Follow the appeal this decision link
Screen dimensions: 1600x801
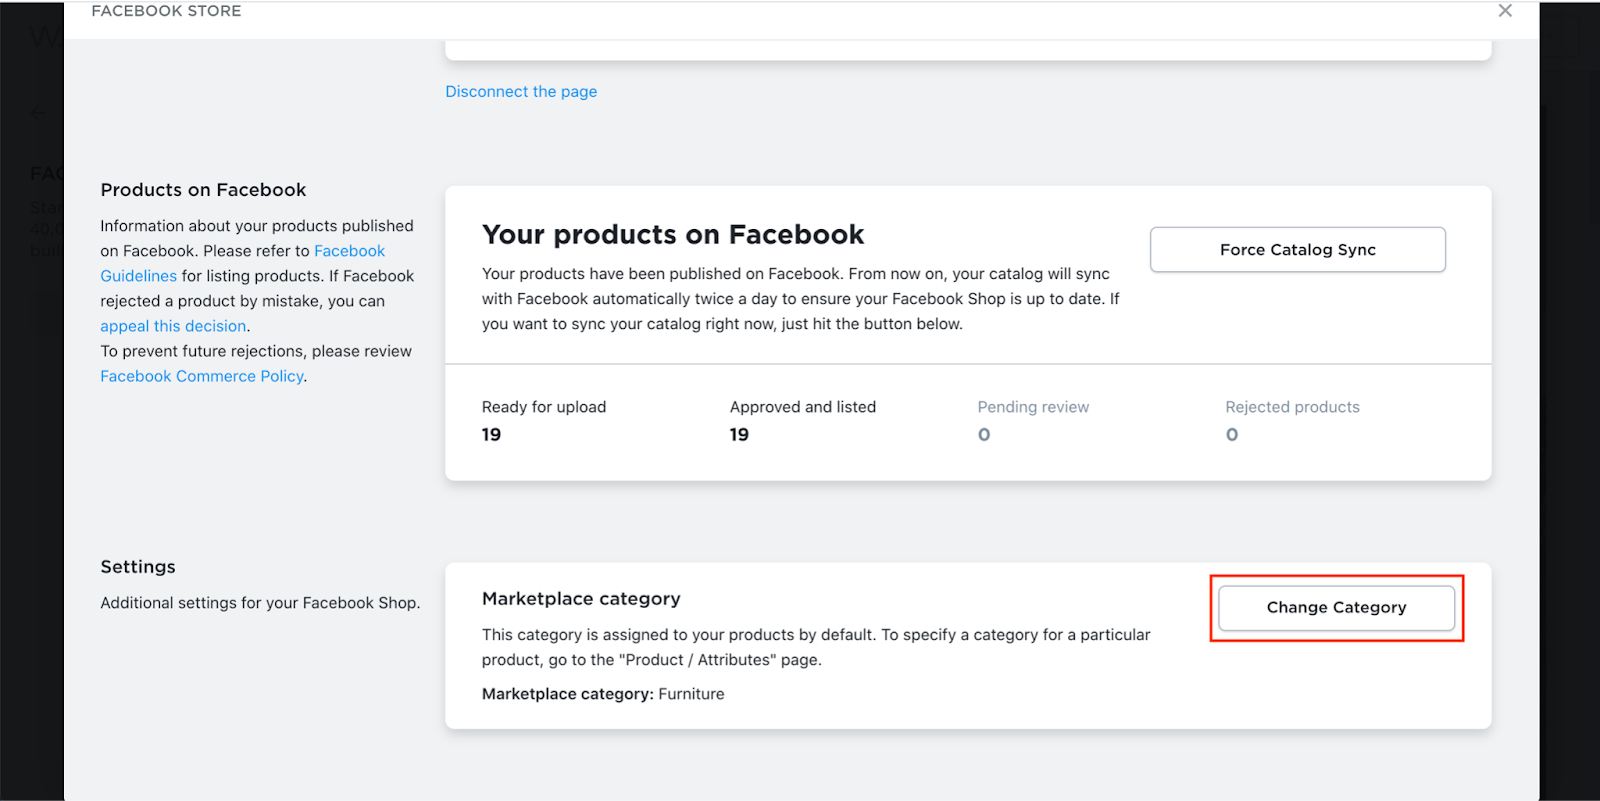click(x=173, y=326)
